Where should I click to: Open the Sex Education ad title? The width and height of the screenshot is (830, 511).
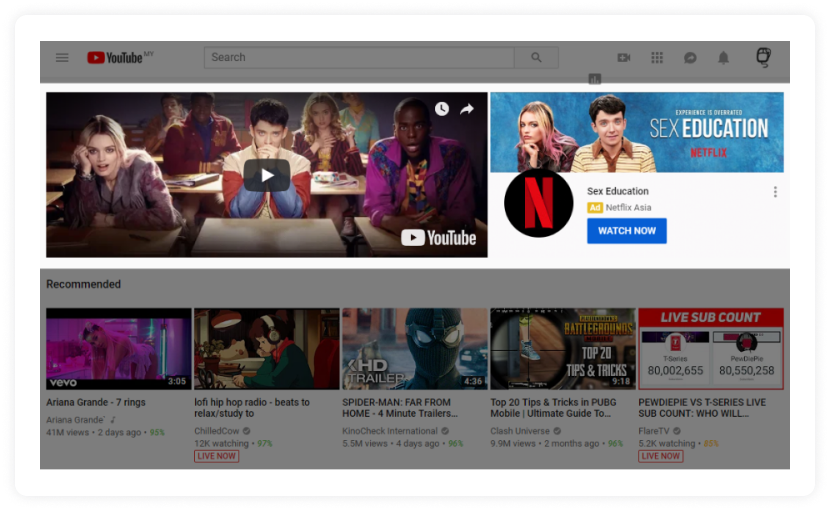pos(617,191)
